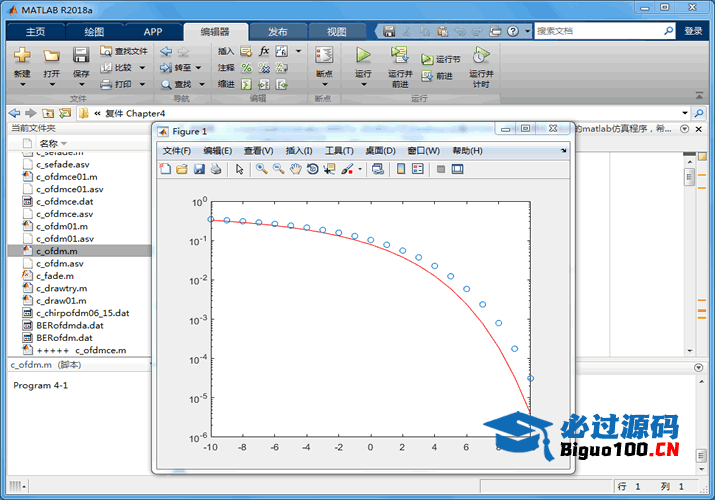Open the Compare dropdown
This screenshot has height=500, width=715.
pyautogui.click(x=142, y=68)
